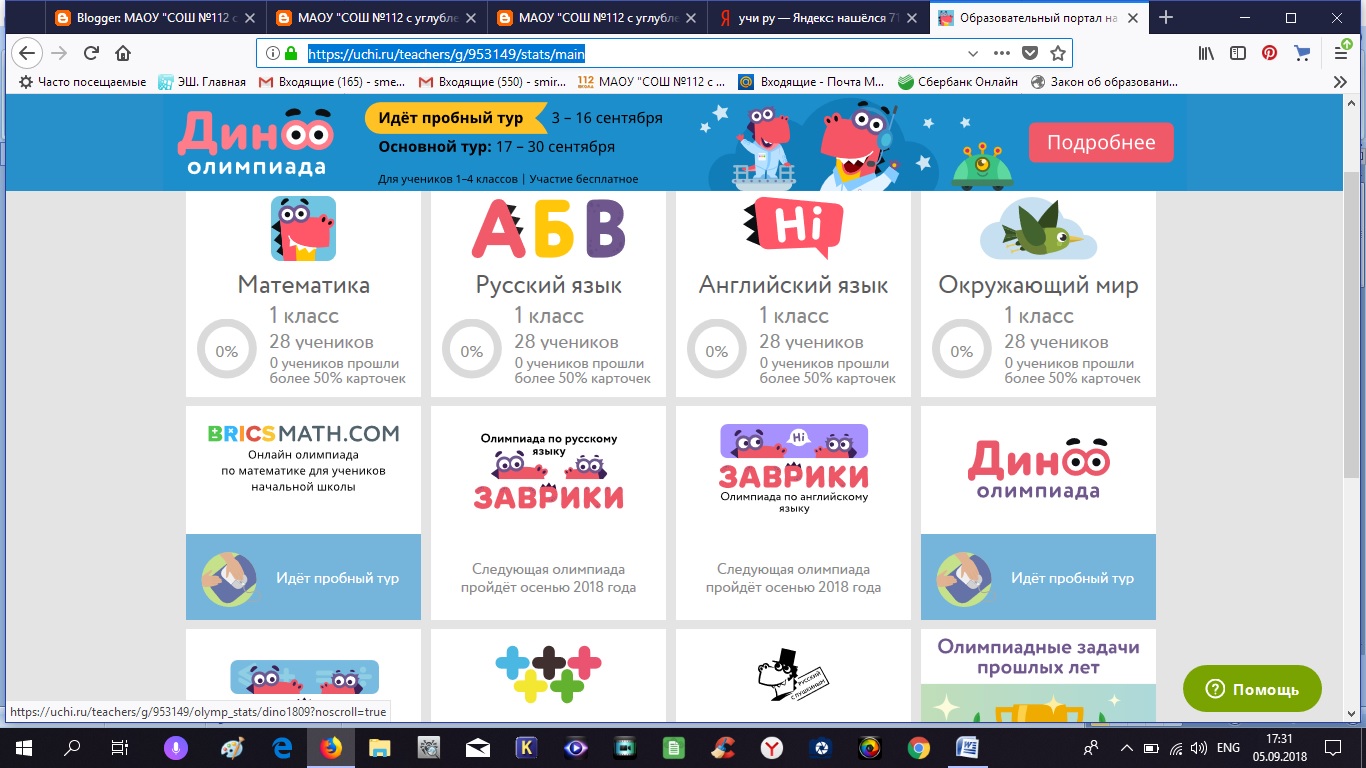
Task: Open the Русский язык АБВ icon
Action: point(548,229)
